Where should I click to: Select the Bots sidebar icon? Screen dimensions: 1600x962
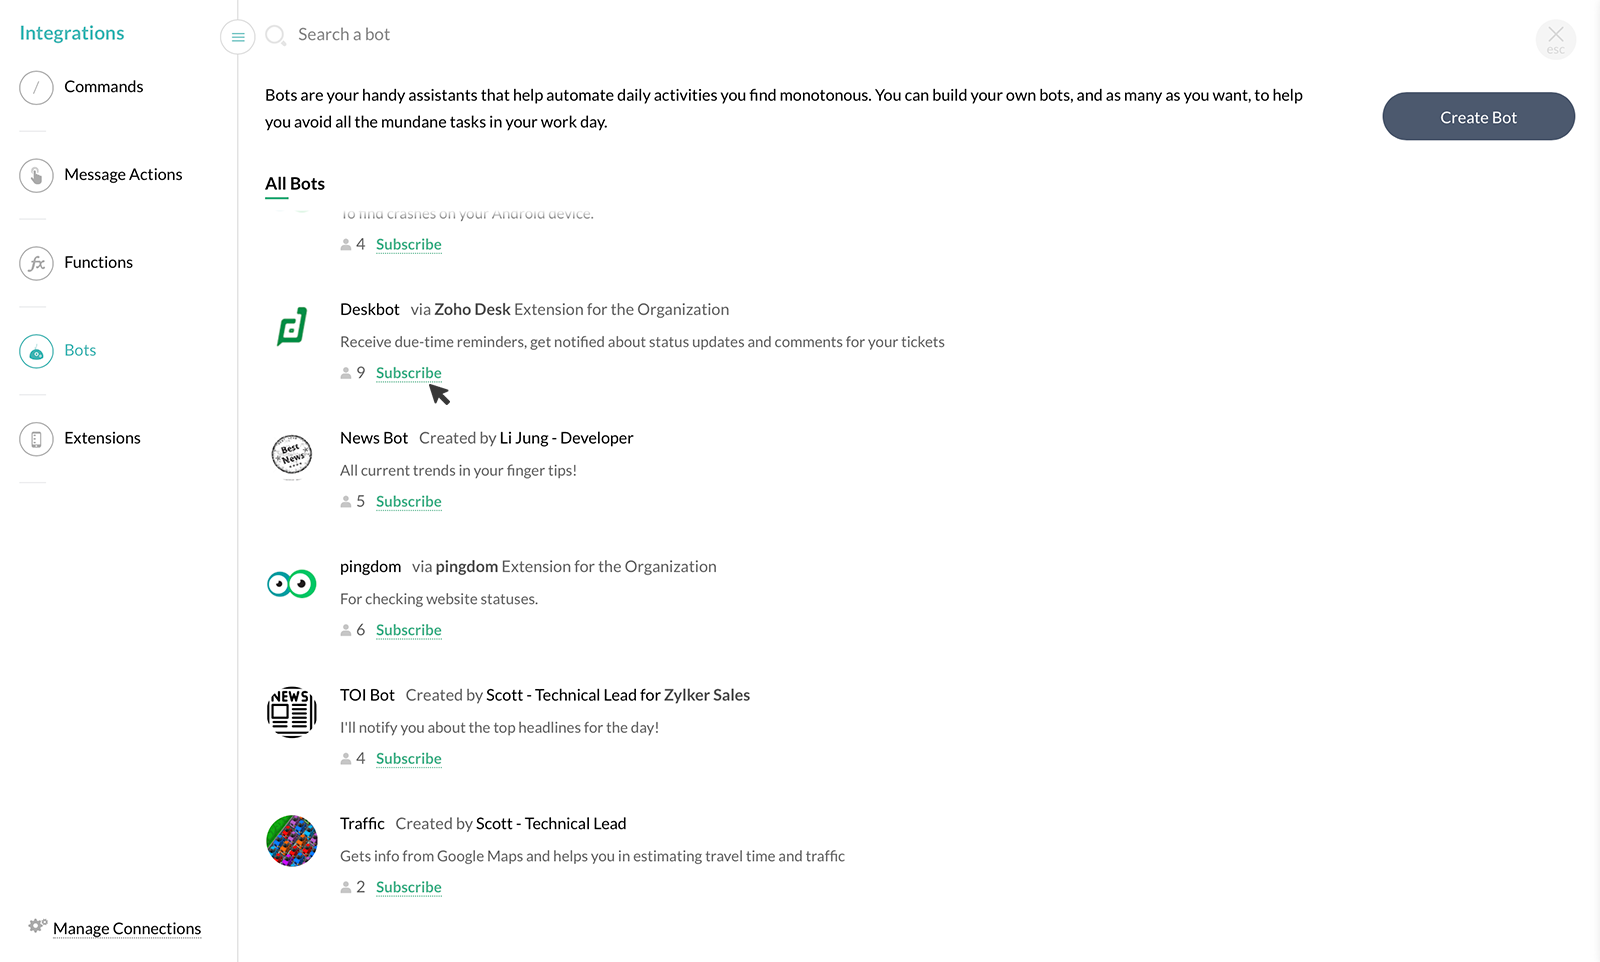(x=36, y=351)
